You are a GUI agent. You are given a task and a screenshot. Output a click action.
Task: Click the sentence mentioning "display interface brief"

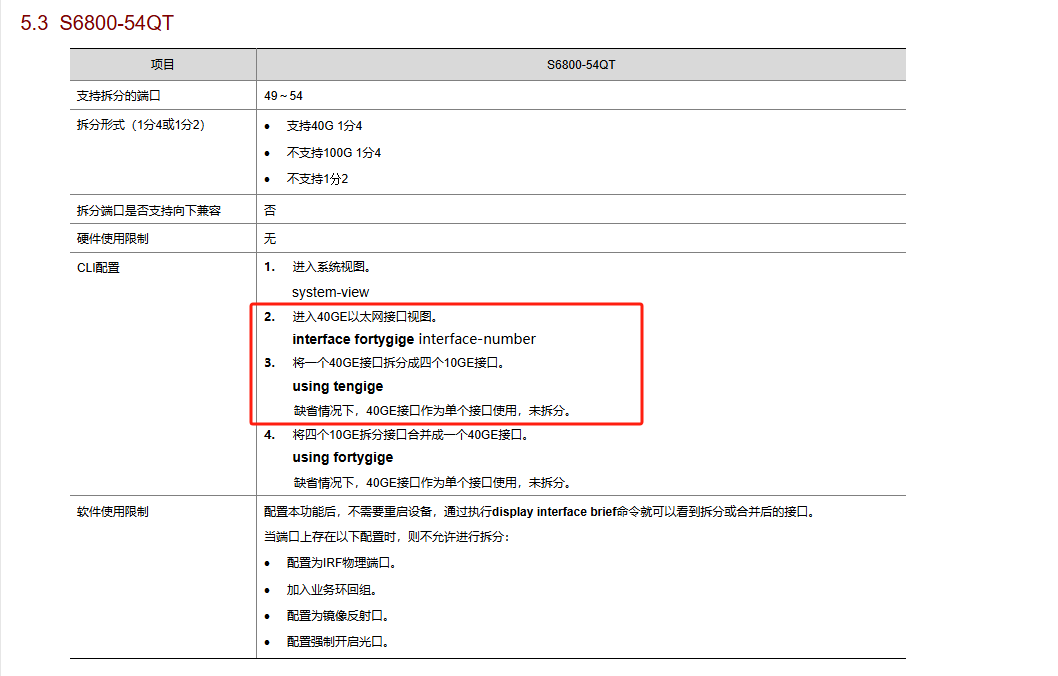coord(540,512)
